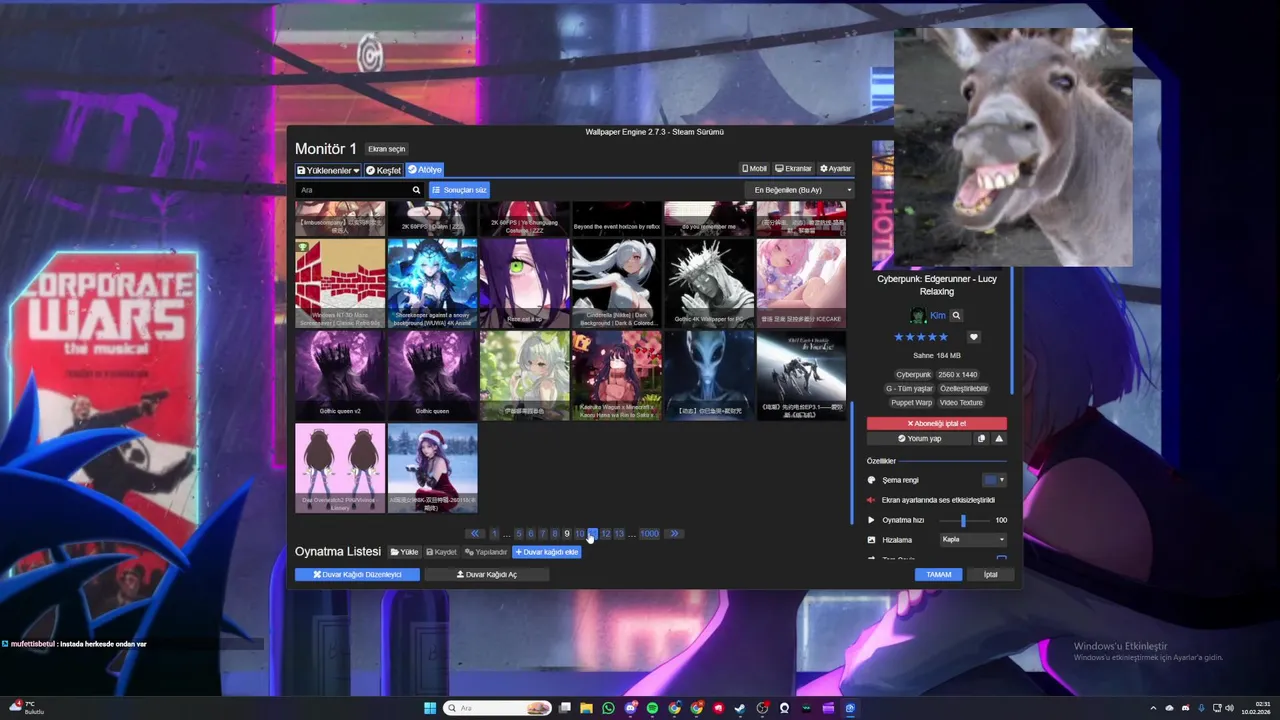Switch to the Atölye tab
The width and height of the screenshot is (1280, 720).
pyautogui.click(x=424, y=170)
